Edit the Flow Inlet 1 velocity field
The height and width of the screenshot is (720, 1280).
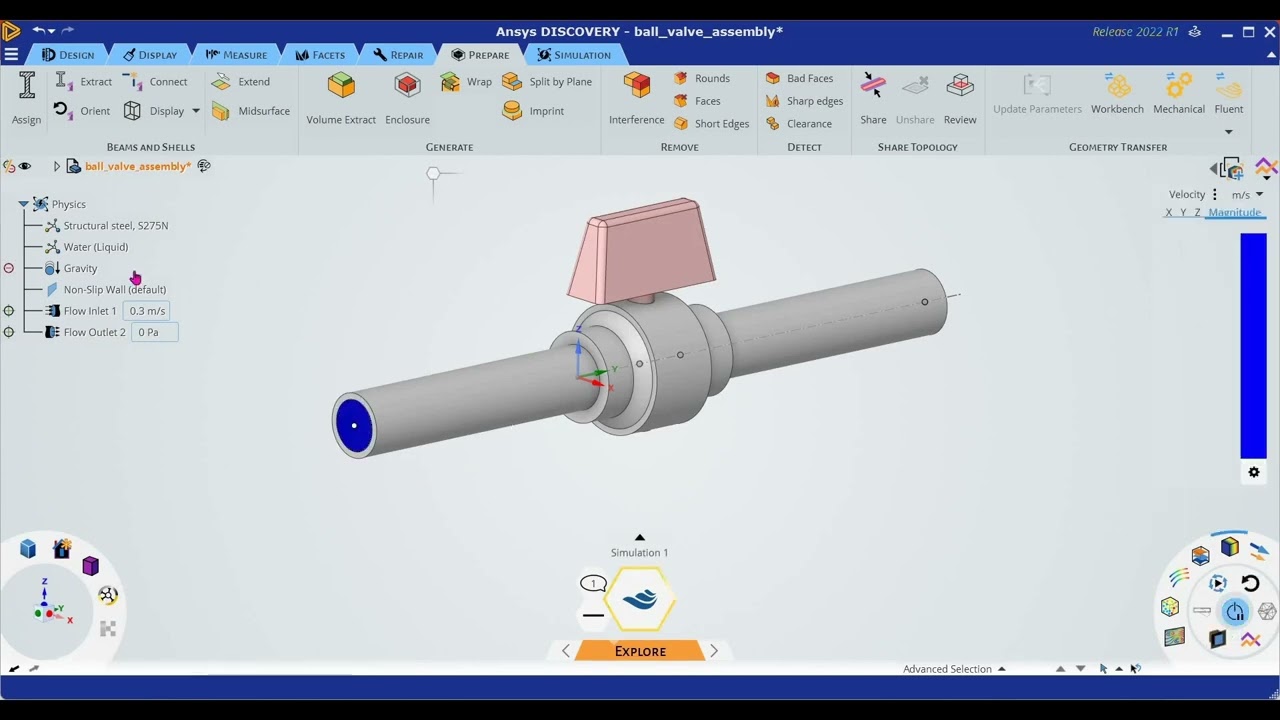(147, 311)
